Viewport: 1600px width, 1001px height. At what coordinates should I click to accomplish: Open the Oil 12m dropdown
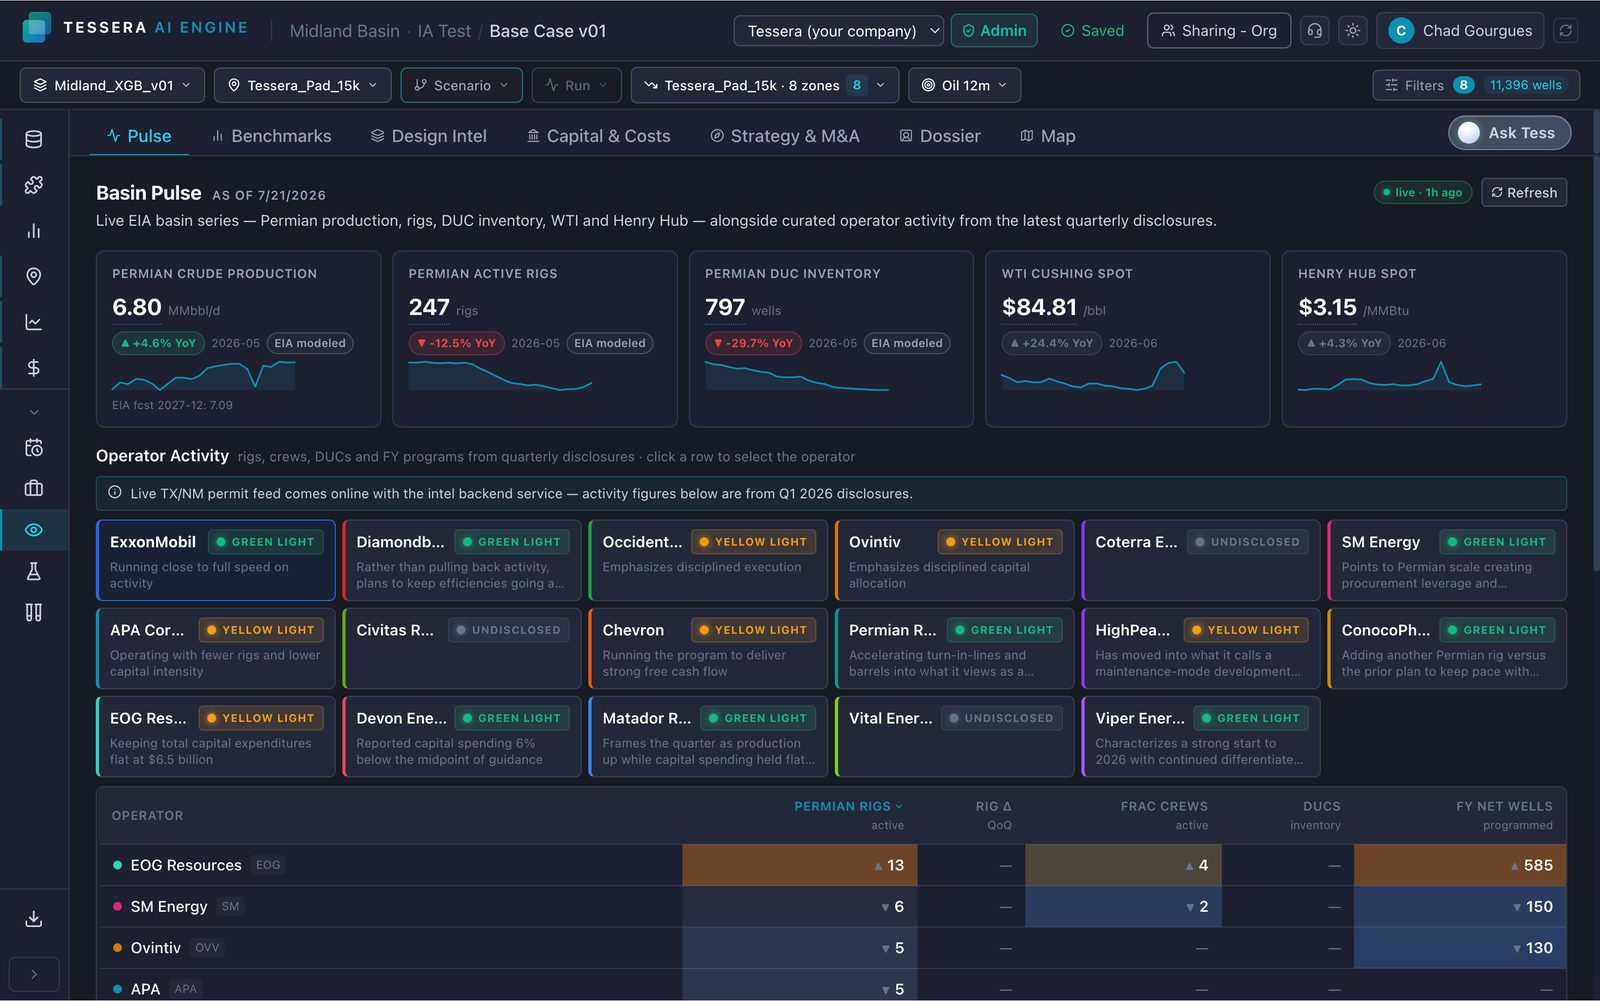965,85
